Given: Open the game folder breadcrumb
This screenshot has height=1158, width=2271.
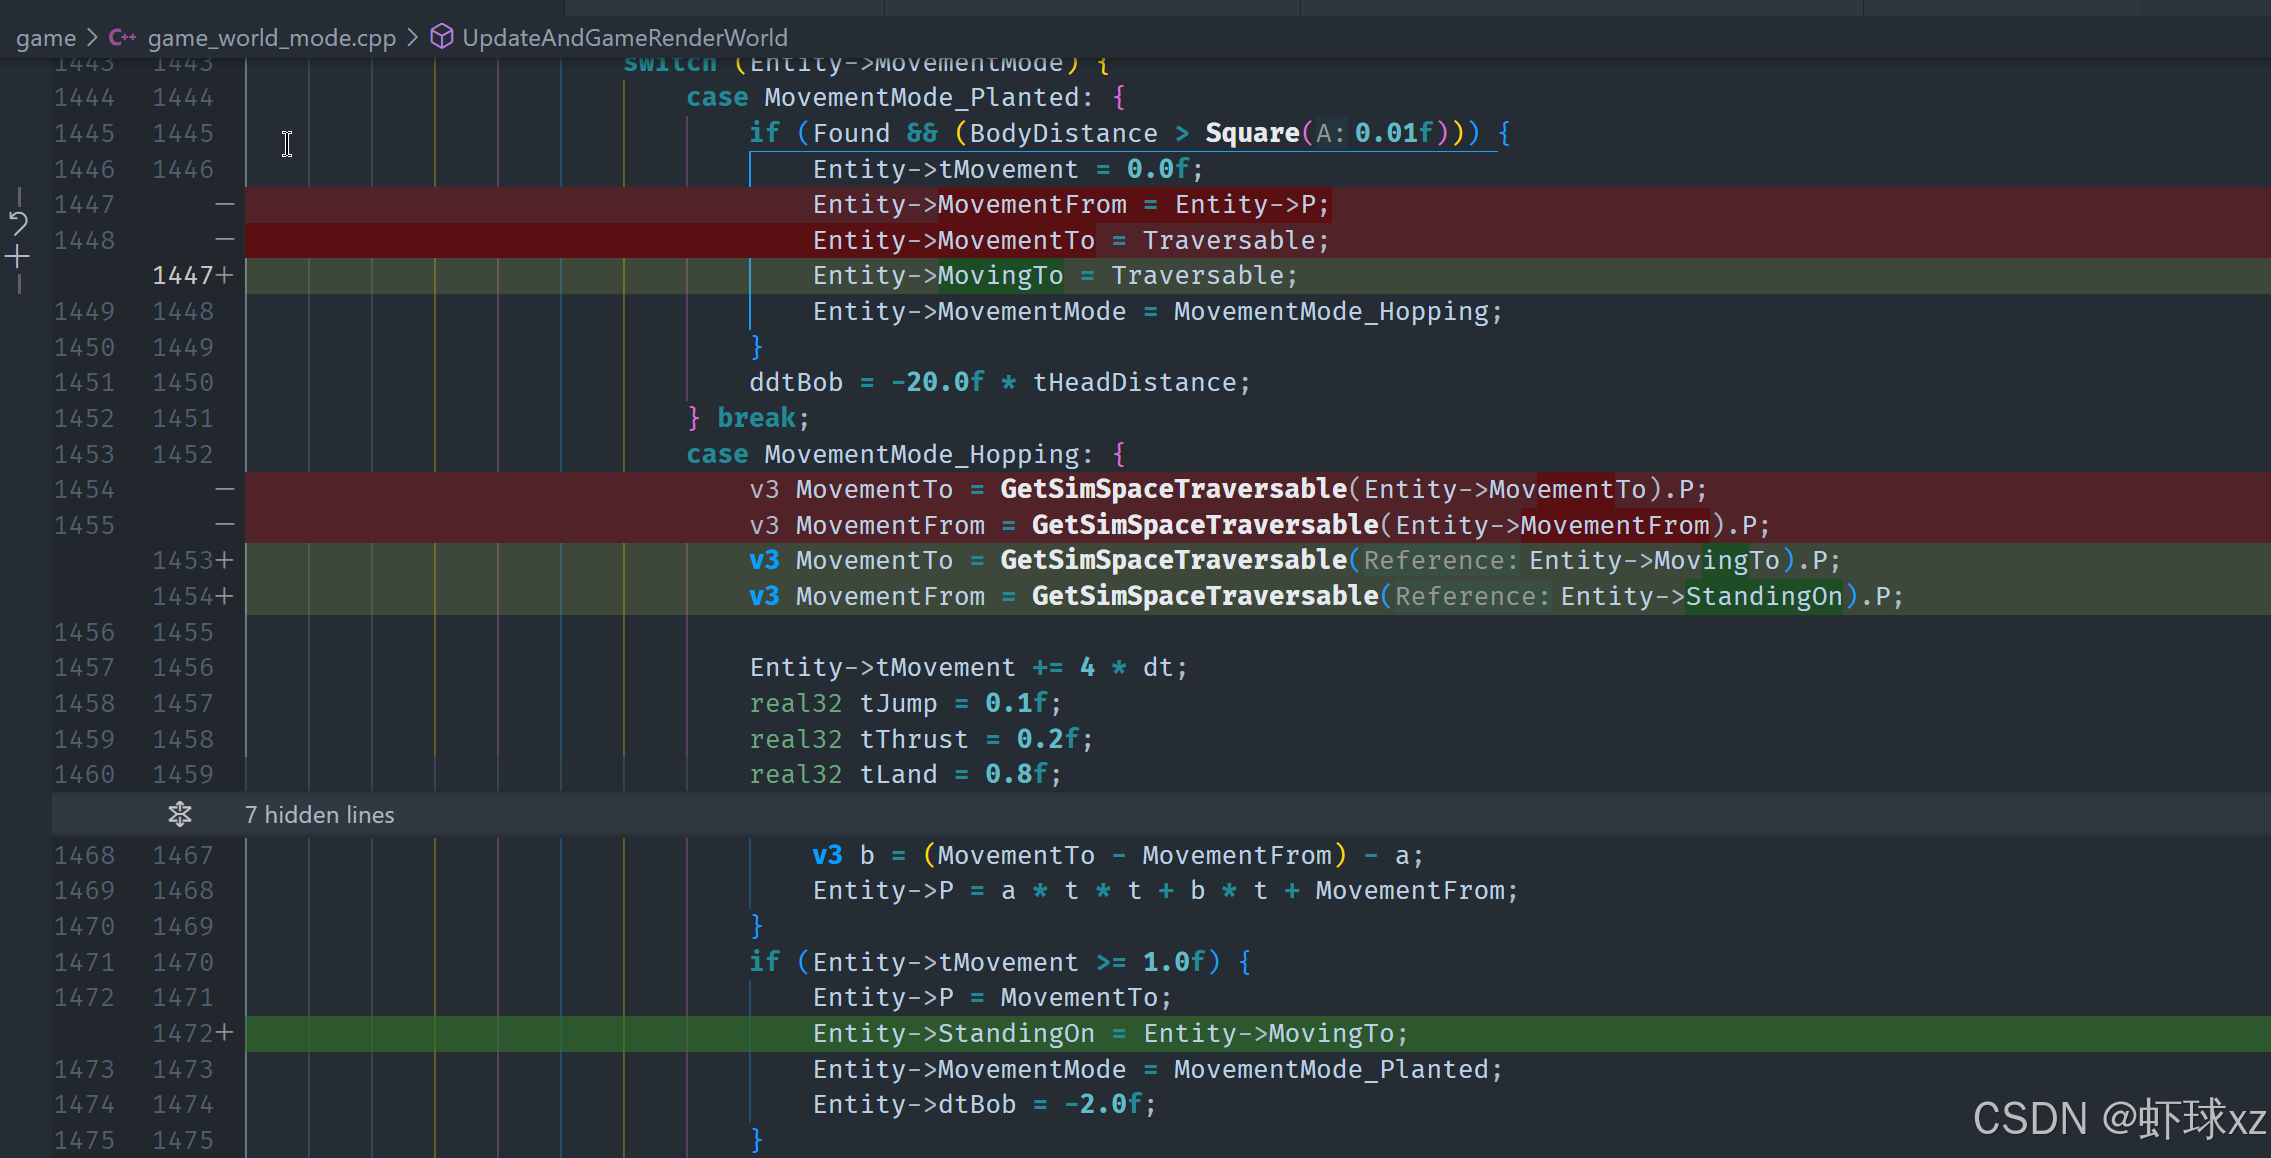Looking at the screenshot, I should coord(46,38).
